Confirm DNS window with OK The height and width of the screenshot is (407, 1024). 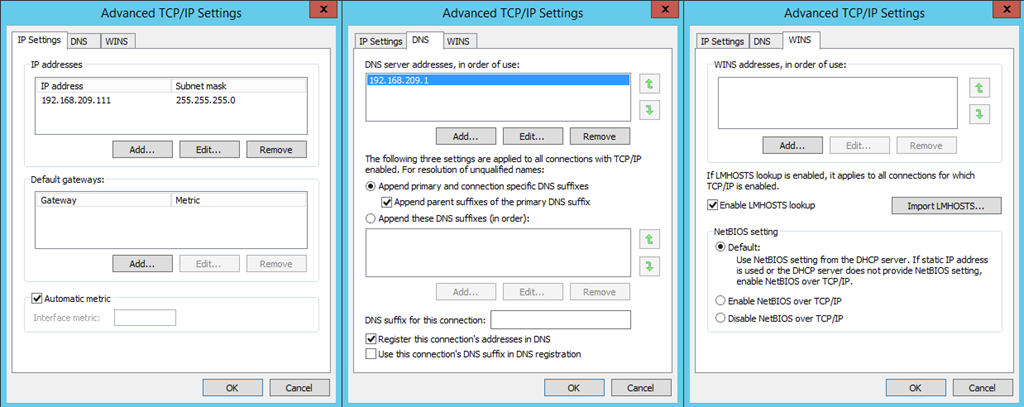pyautogui.click(x=573, y=387)
